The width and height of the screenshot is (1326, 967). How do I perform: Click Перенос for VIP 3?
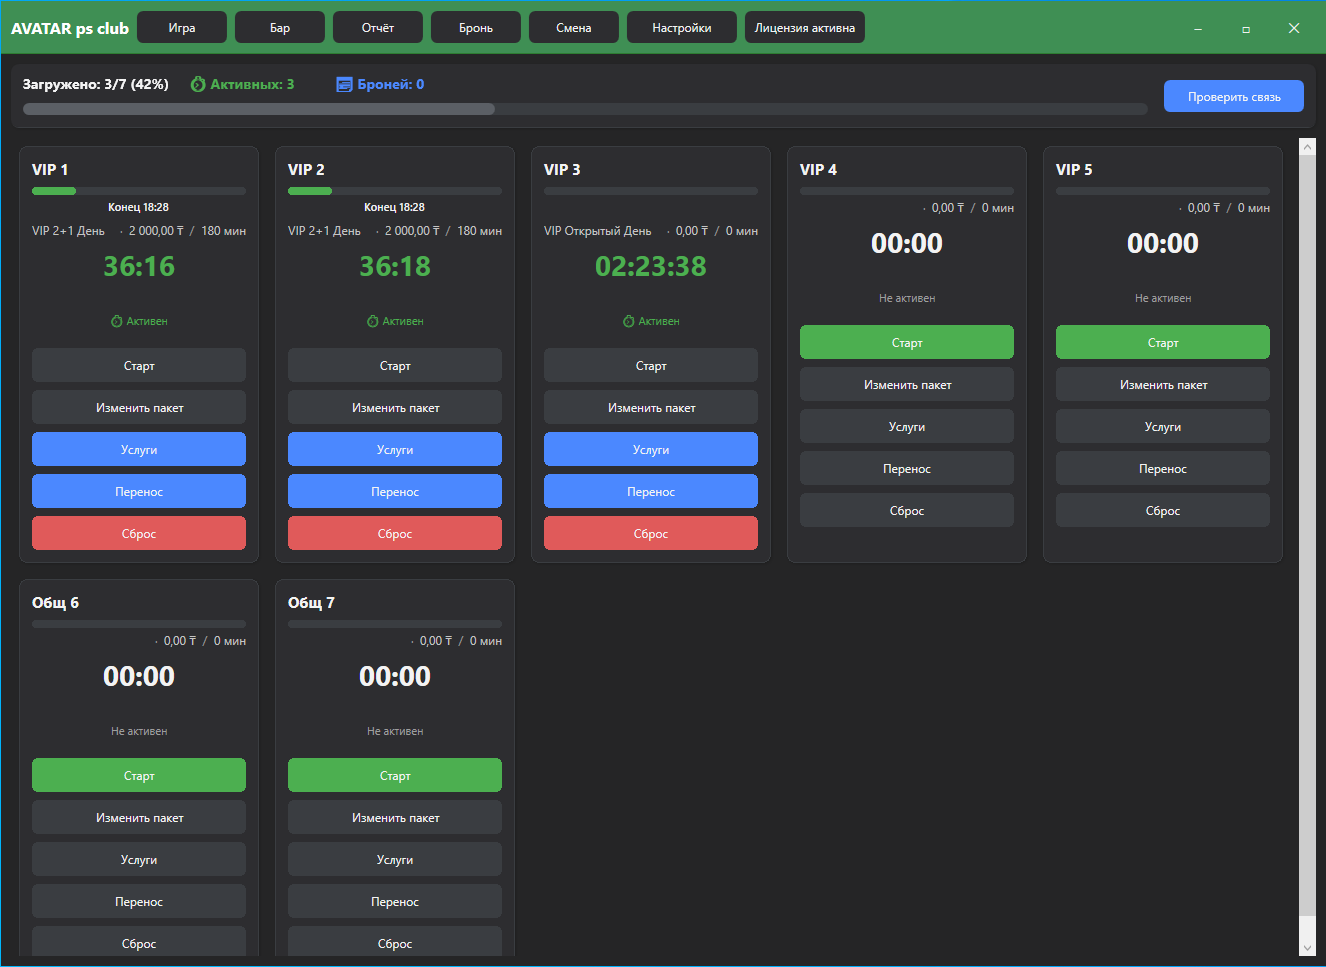tap(651, 492)
